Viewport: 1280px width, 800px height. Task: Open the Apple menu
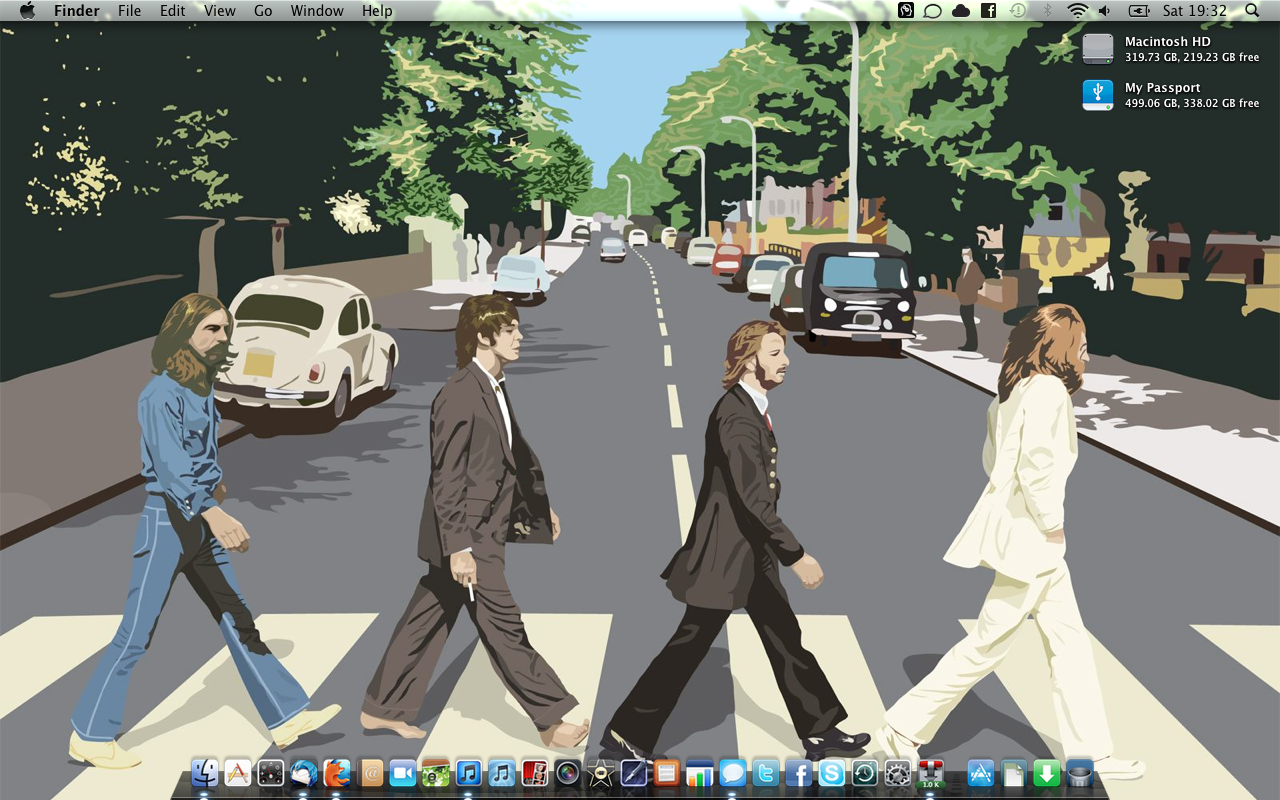click(x=27, y=11)
